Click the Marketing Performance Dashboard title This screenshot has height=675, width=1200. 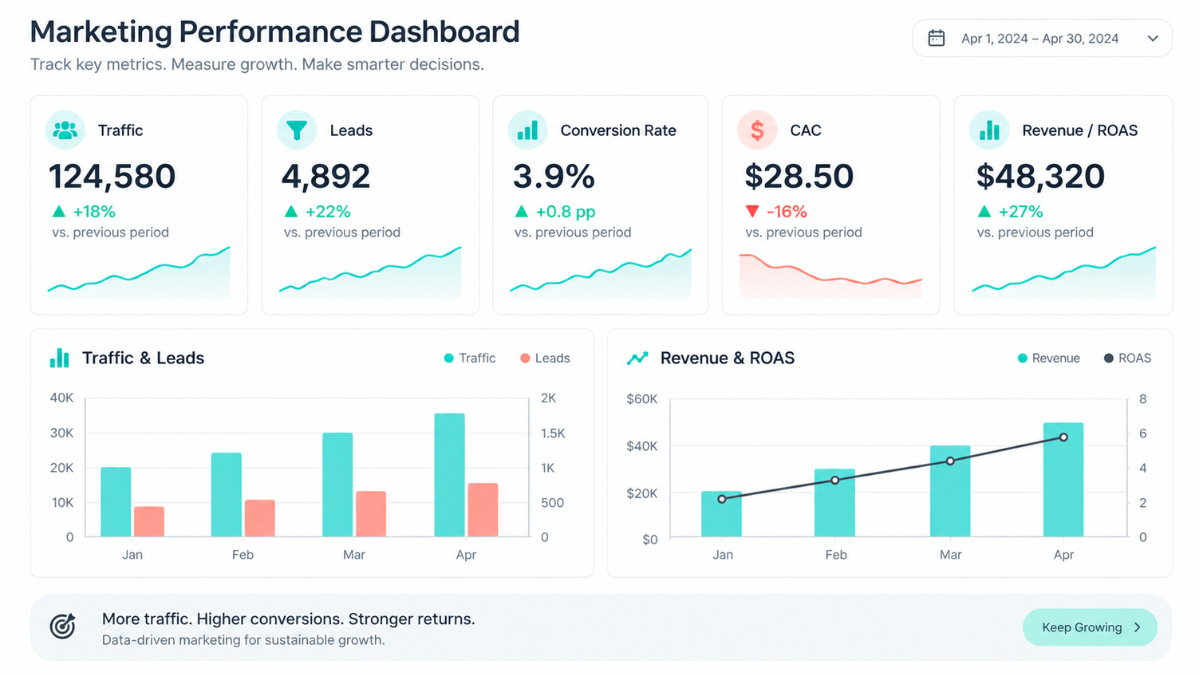tap(275, 31)
